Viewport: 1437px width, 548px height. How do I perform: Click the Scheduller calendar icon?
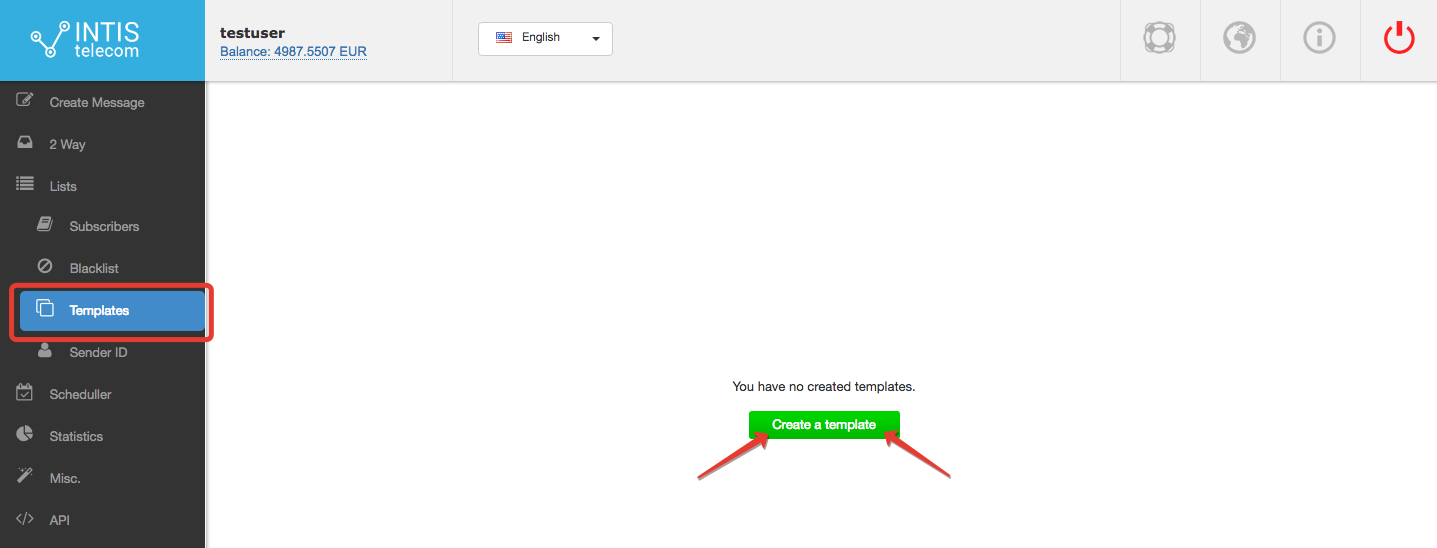click(25, 393)
